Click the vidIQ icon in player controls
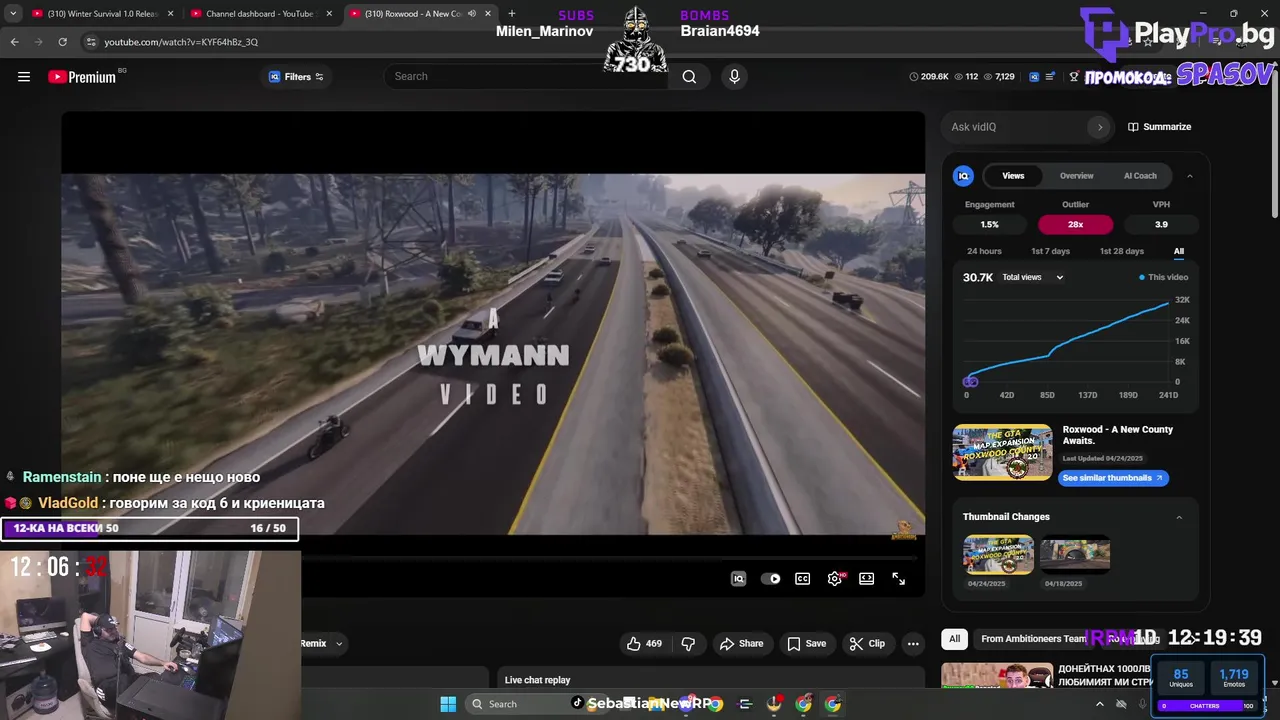 (738, 579)
